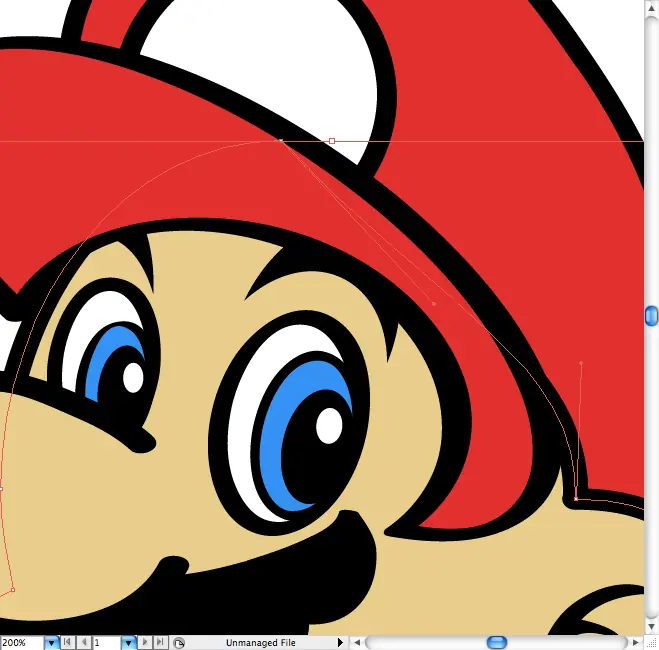Click the horizontal scrollbar left arrow
Viewport: 659px width, 650px height.
pos(357,642)
